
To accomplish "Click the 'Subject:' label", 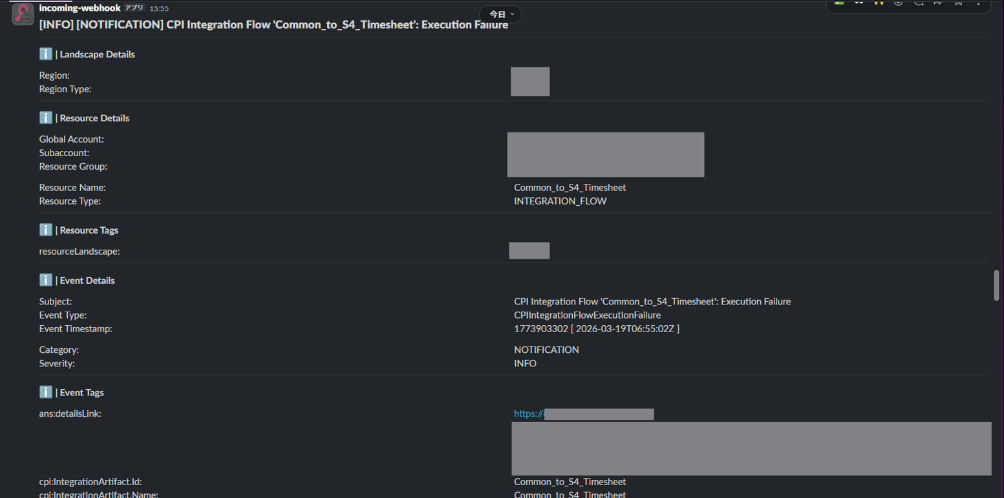I will (x=55, y=301).
